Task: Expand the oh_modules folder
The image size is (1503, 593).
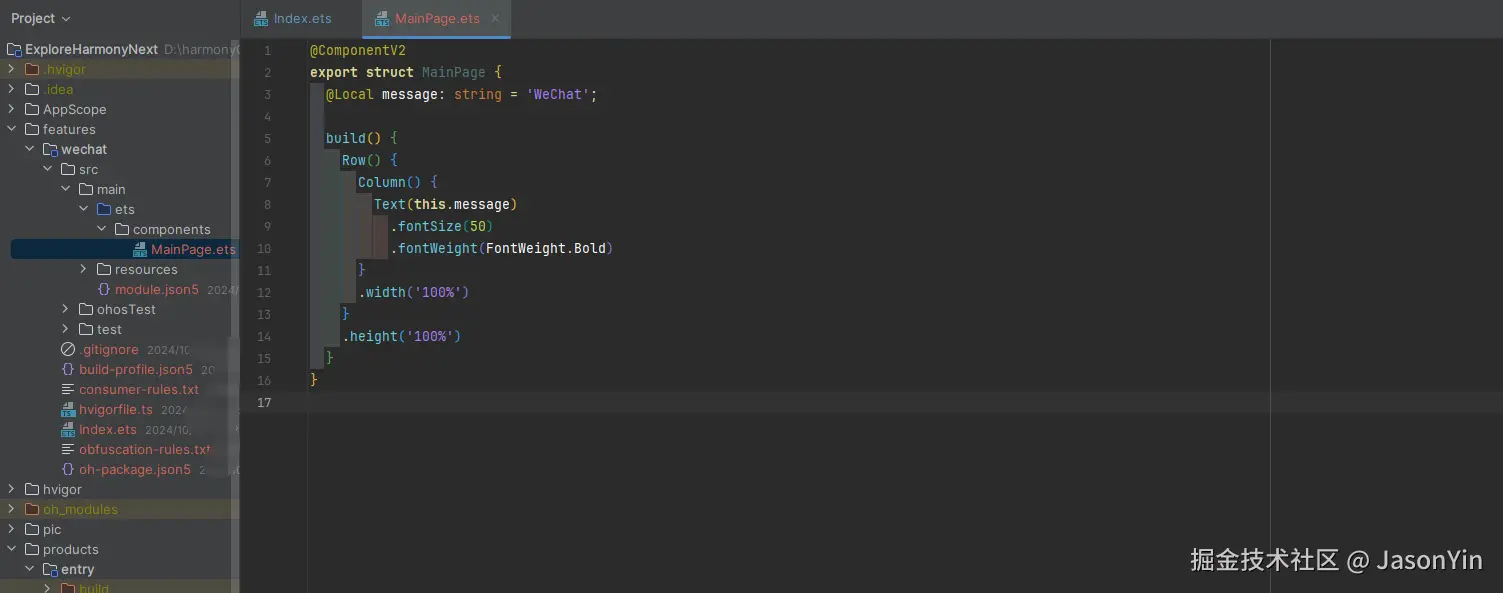Action: click(11, 509)
